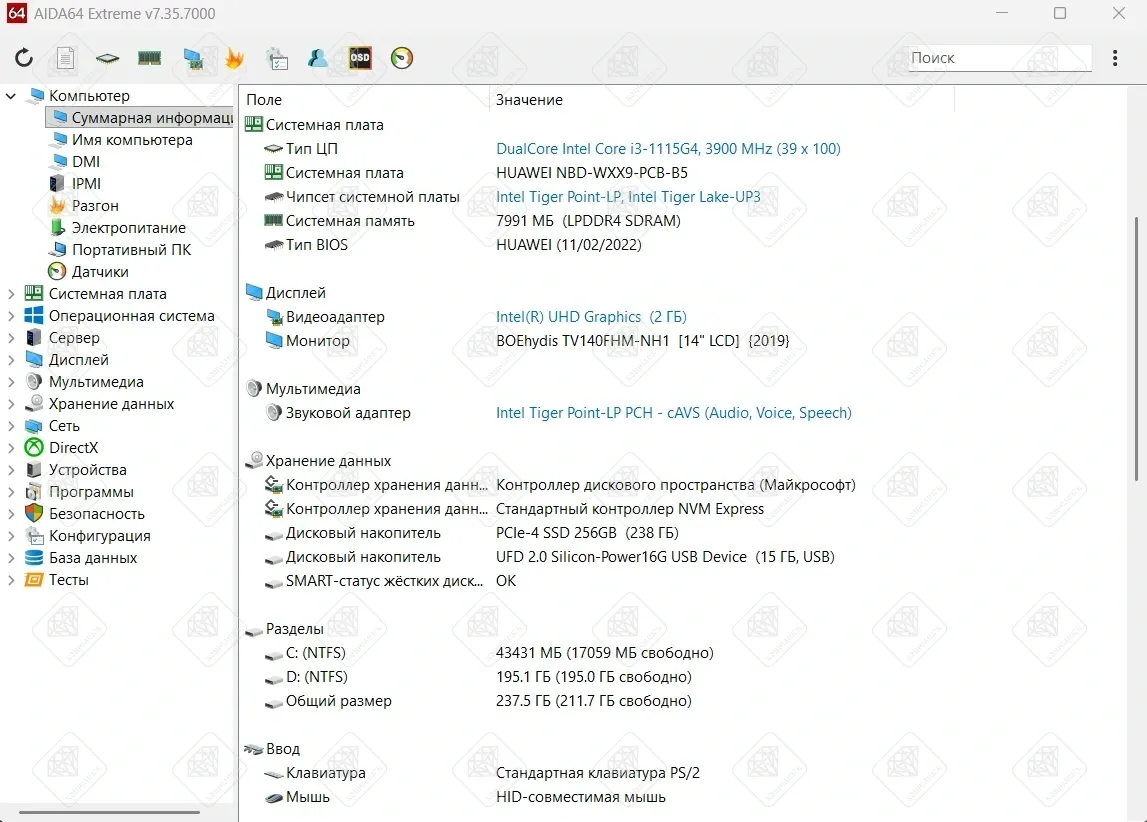Expand the Системная плата tree node
Image resolution: width=1147 pixels, height=822 pixels.
pyautogui.click(x=11, y=294)
